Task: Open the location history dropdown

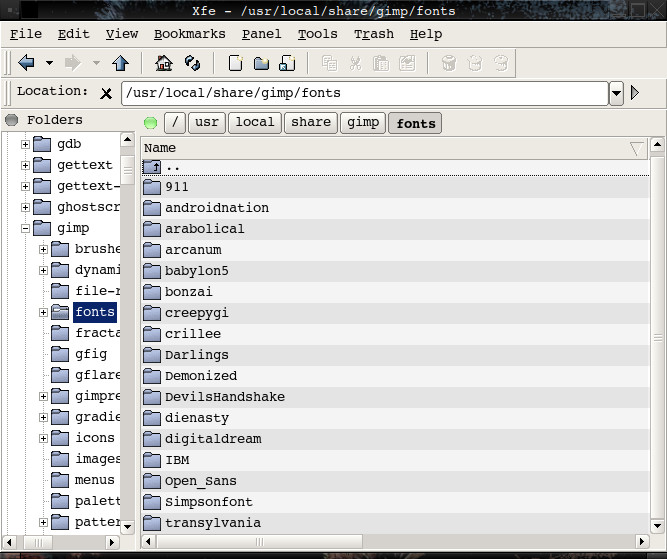Action: (616, 93)
